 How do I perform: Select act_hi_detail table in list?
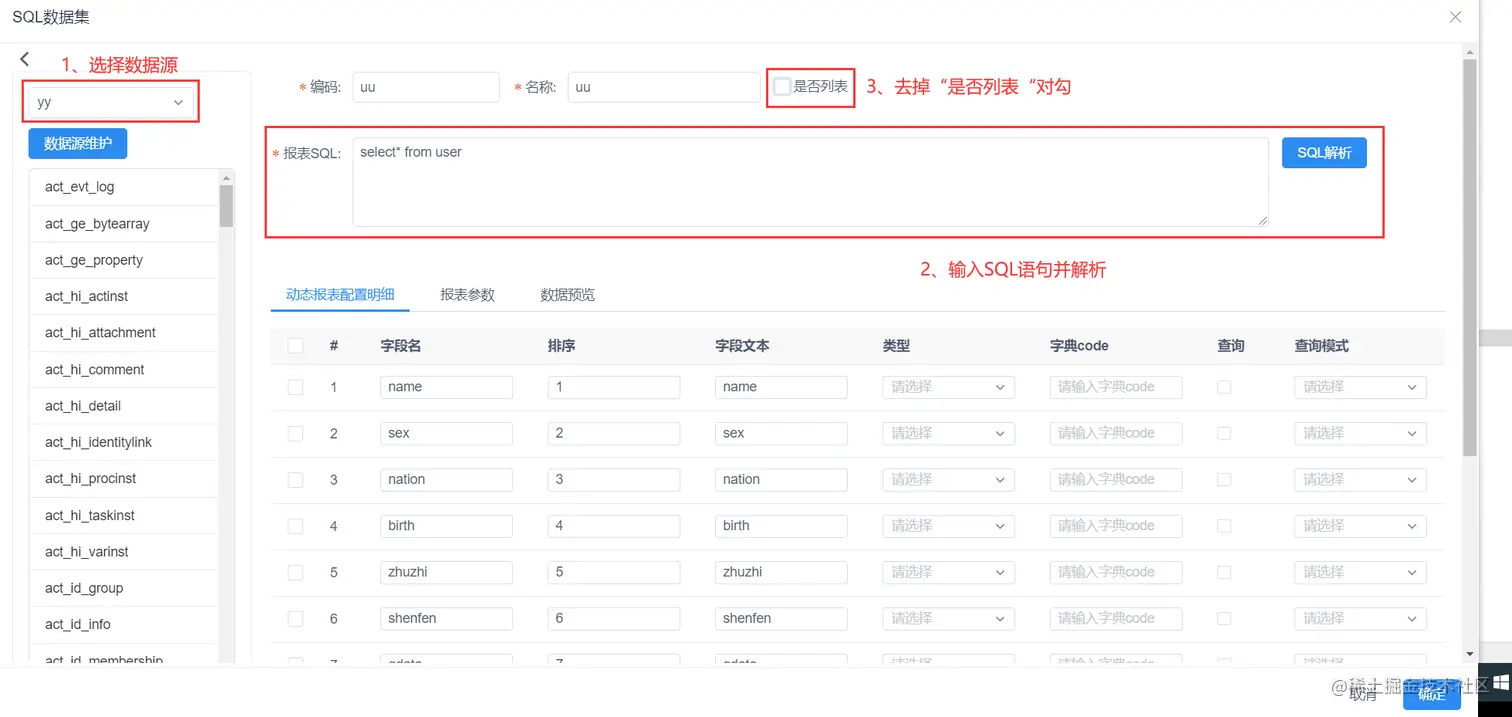tap(124, 406)
